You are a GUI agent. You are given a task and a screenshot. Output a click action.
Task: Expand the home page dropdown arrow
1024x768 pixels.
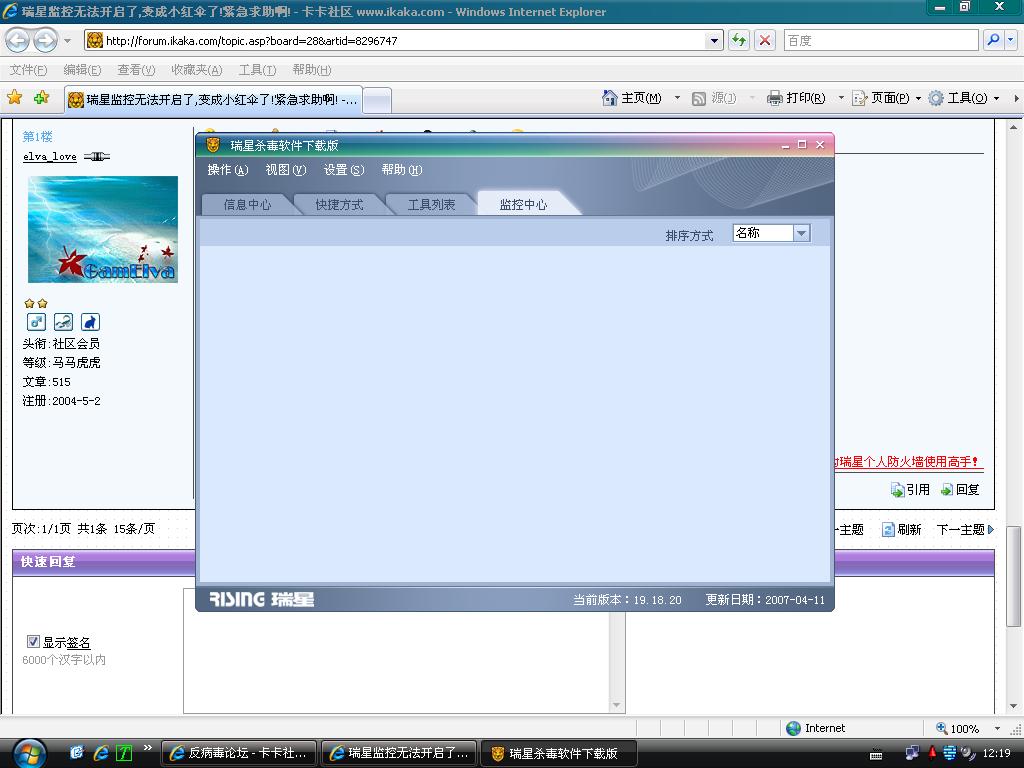tap(677, 98)
